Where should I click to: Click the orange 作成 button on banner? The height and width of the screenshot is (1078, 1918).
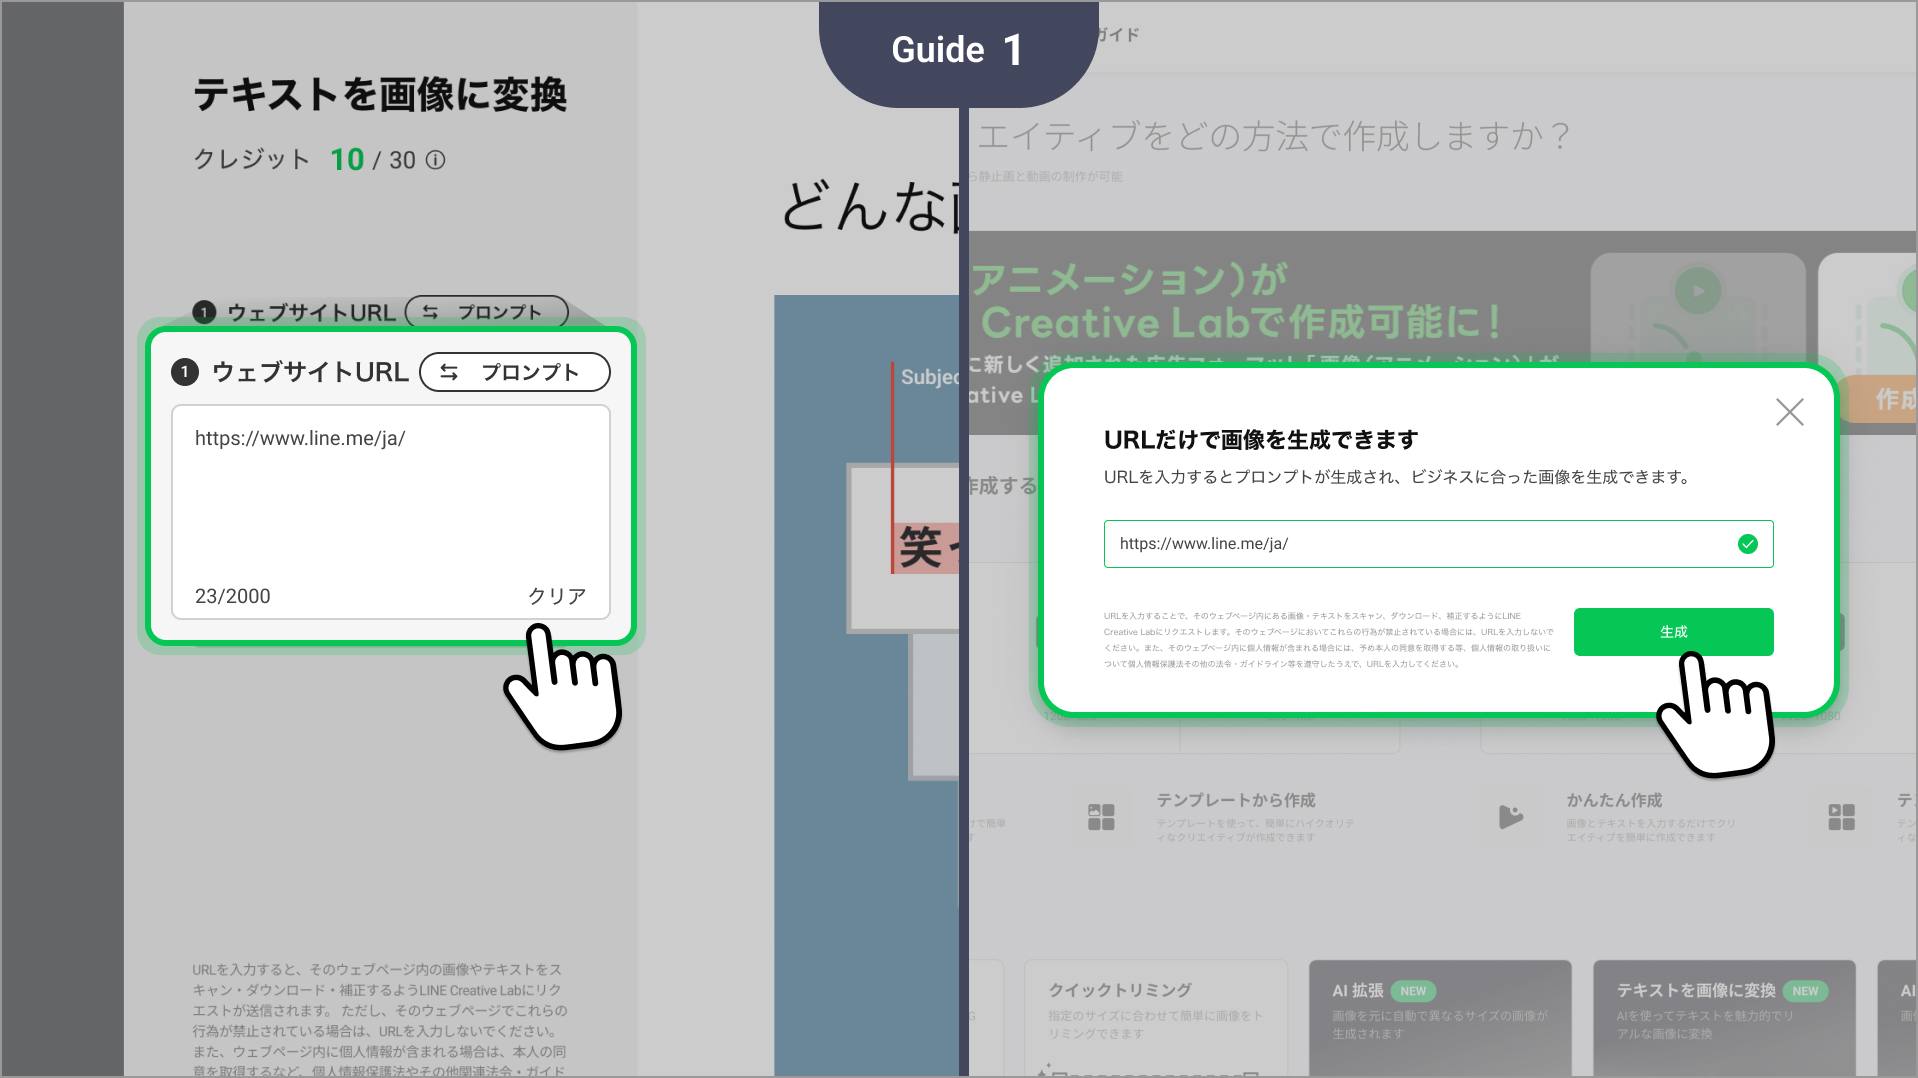[x=1890, y=399]
